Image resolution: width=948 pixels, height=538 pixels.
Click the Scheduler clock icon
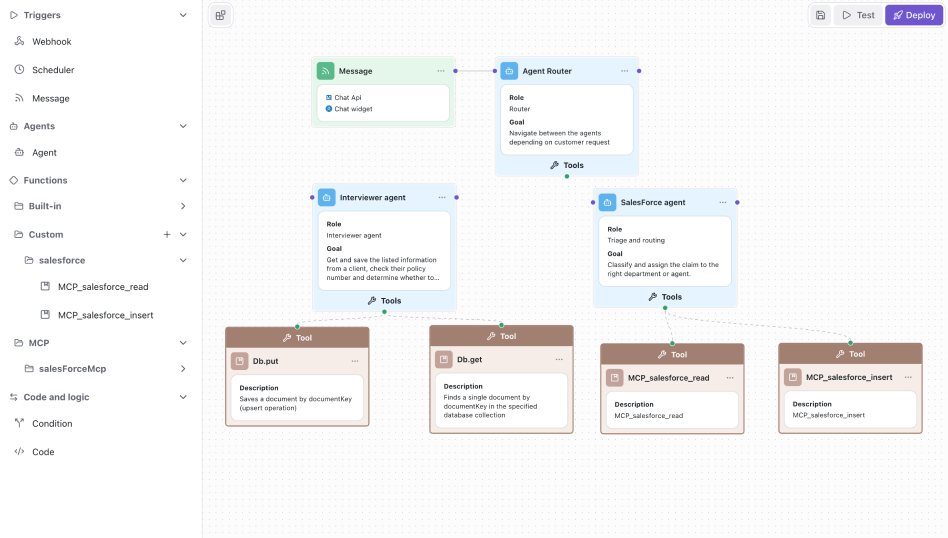[19, 70]
